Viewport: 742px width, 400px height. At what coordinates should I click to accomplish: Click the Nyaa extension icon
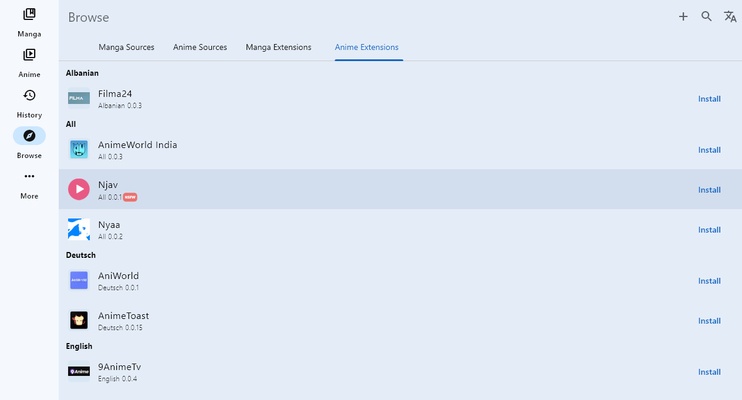click(x=79, y=230)
